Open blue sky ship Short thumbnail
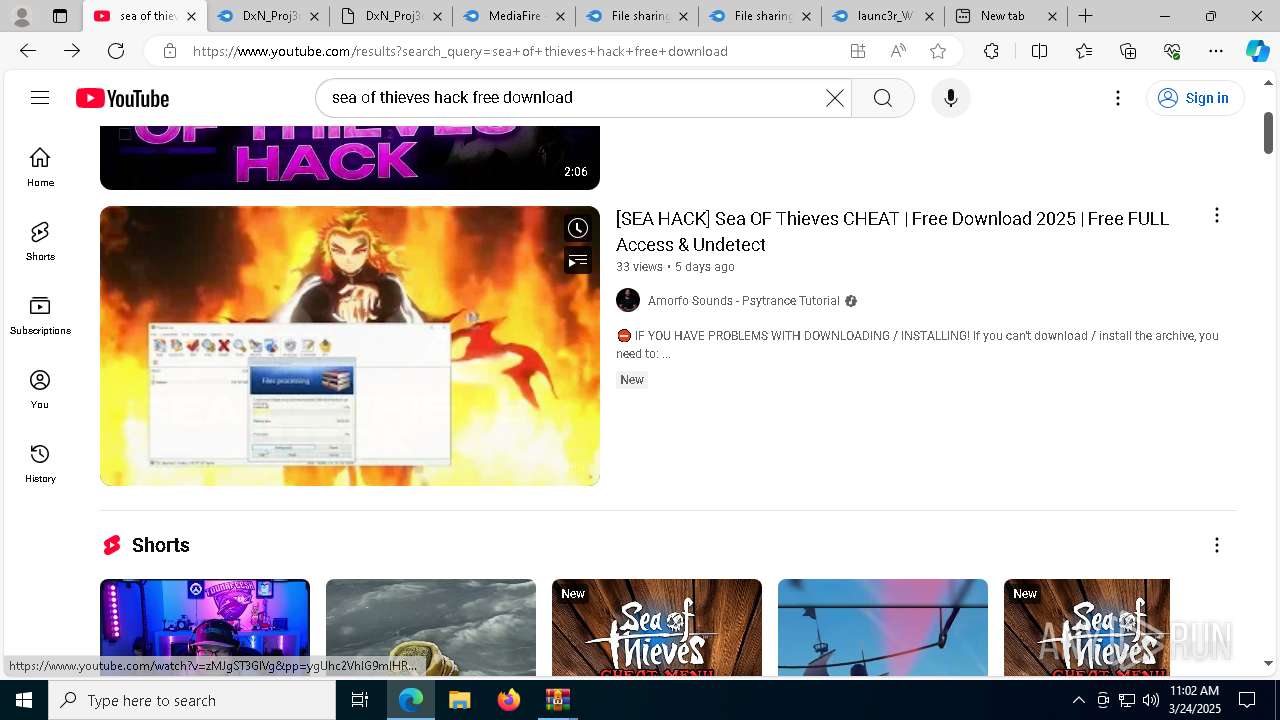This screenshot has width=1280, height=720. [883, 627]
